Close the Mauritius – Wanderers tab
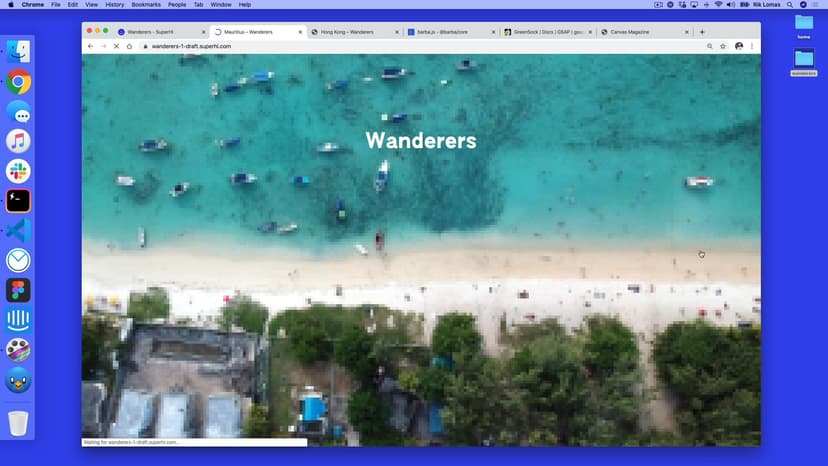Screen dimensions: 828x466 (x=299, y=32)
